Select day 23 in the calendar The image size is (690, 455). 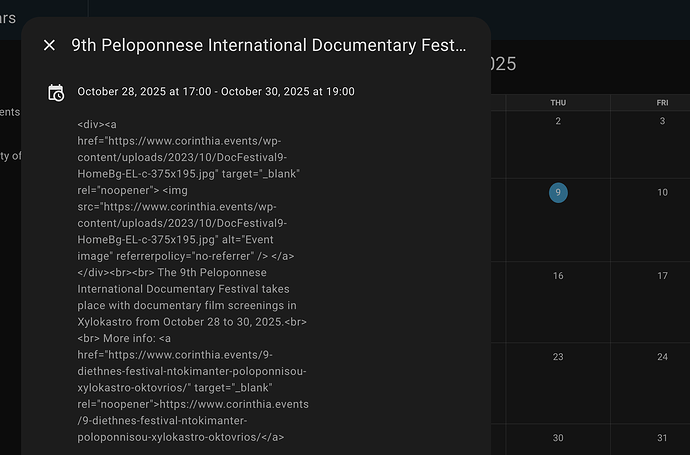558,357
